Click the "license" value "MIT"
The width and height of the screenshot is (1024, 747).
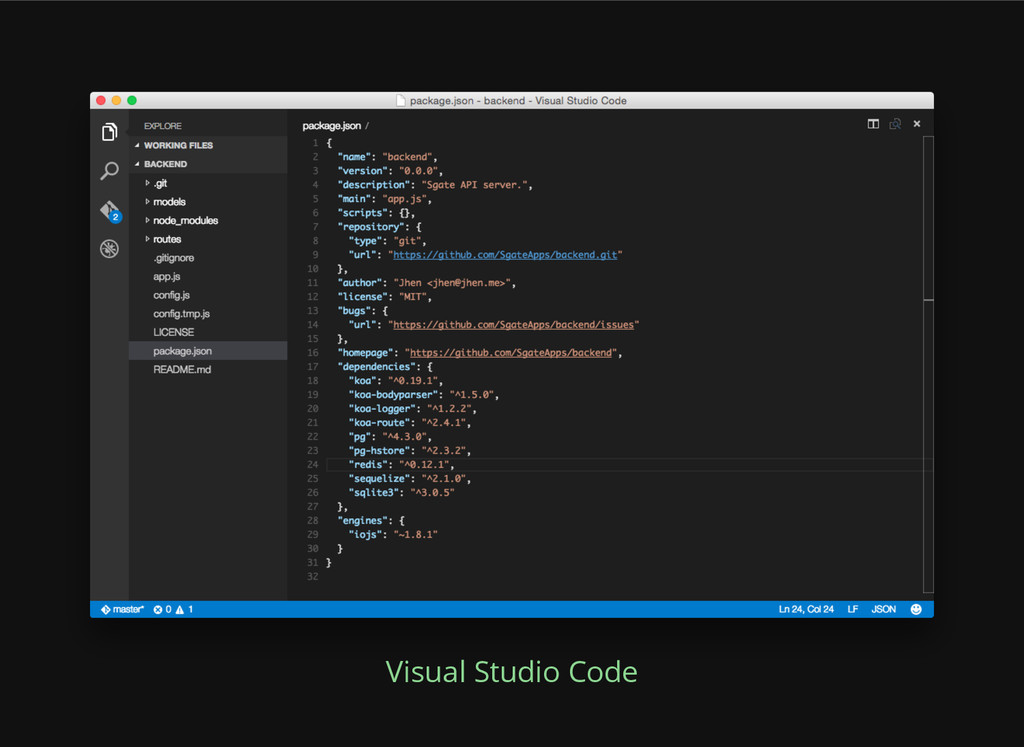[x=413, y=297]
